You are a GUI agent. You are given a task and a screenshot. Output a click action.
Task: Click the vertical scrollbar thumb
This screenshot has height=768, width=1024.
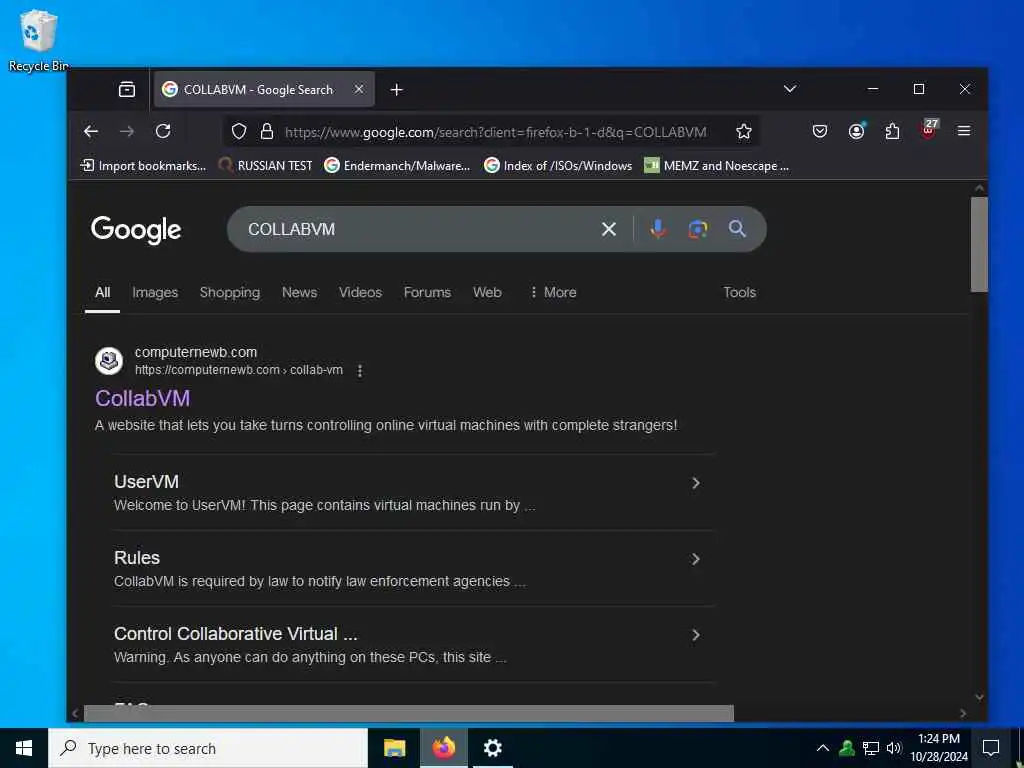979,244
